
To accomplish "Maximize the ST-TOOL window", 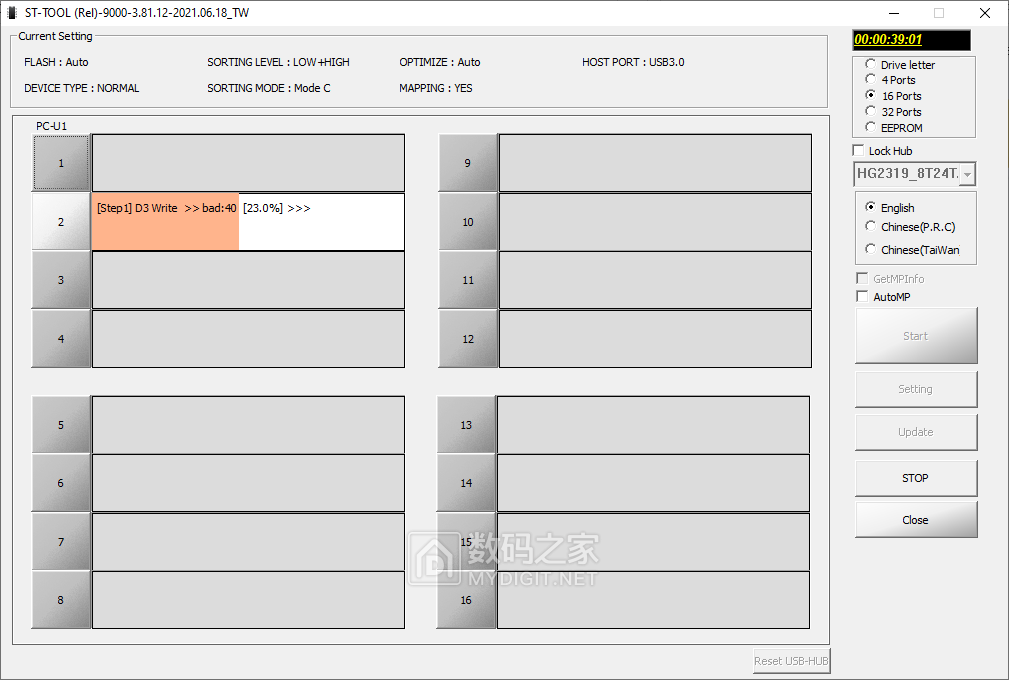I will pyautogui.click(x=939, y=13).
